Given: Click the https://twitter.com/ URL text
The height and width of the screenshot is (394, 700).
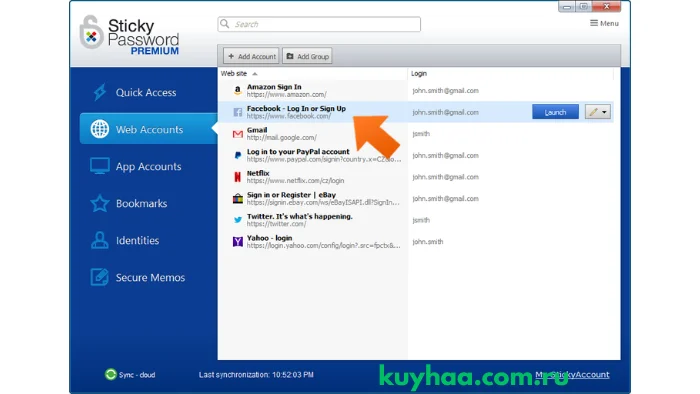Looking at the screenshot, I should point(276,224).
